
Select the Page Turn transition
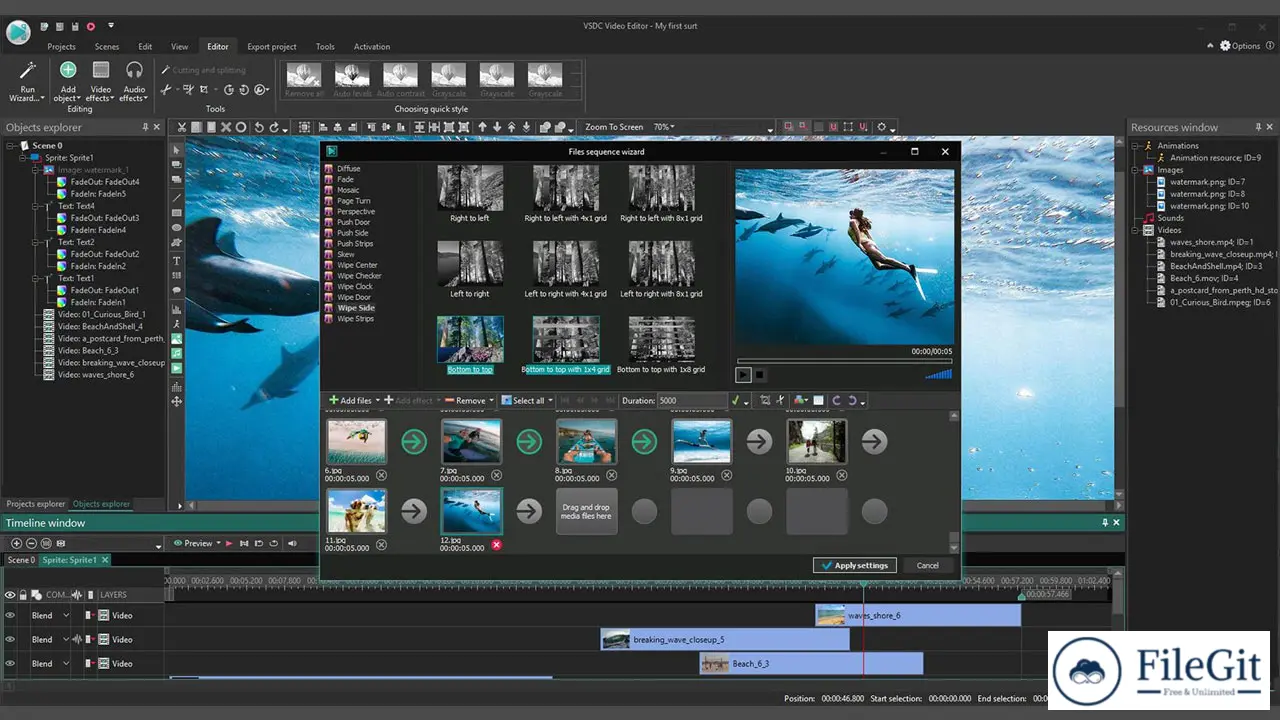click(x=353, y=201)
